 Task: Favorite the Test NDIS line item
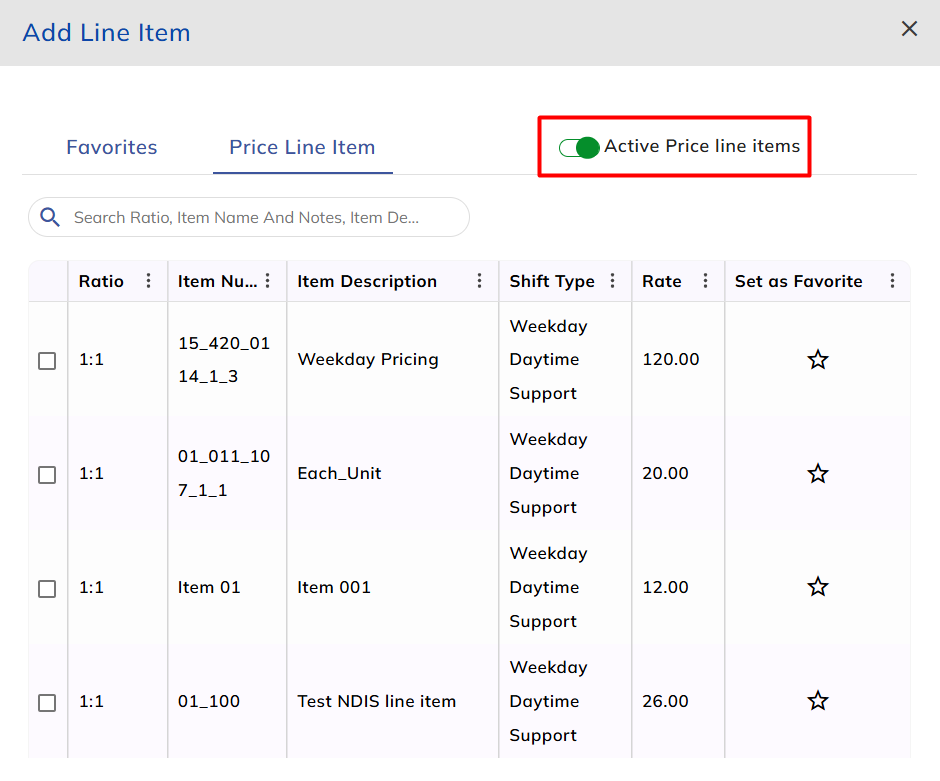coord(817,701)
